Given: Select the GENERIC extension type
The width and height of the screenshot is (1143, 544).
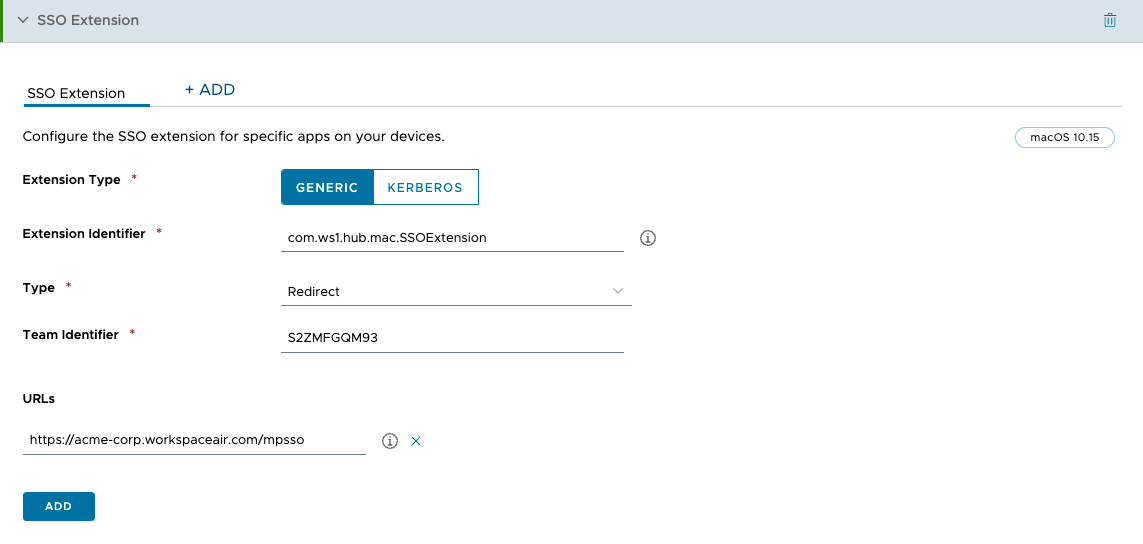Looking at the screenshot, I should point(327,187).
